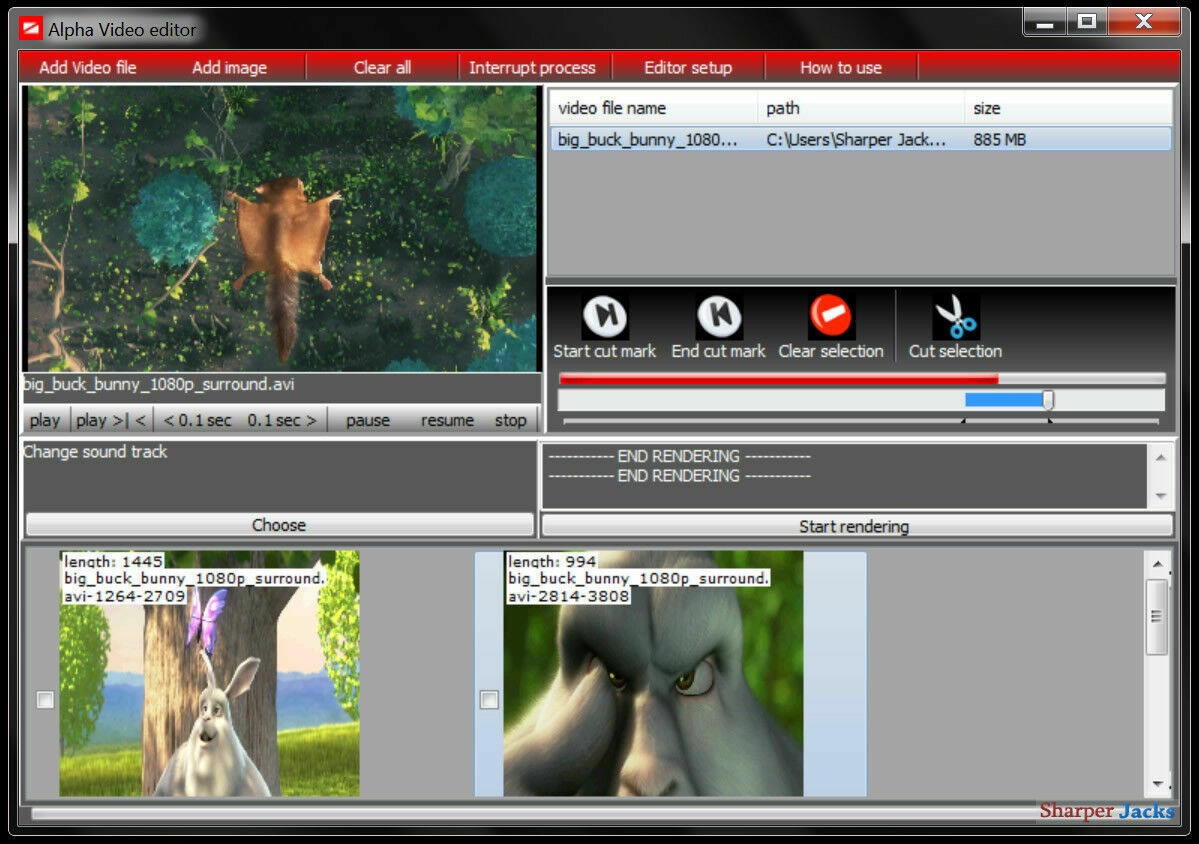Click the render log scroll up arrow
This screenshot has width=1199, height=844.
coord(1161,457)
